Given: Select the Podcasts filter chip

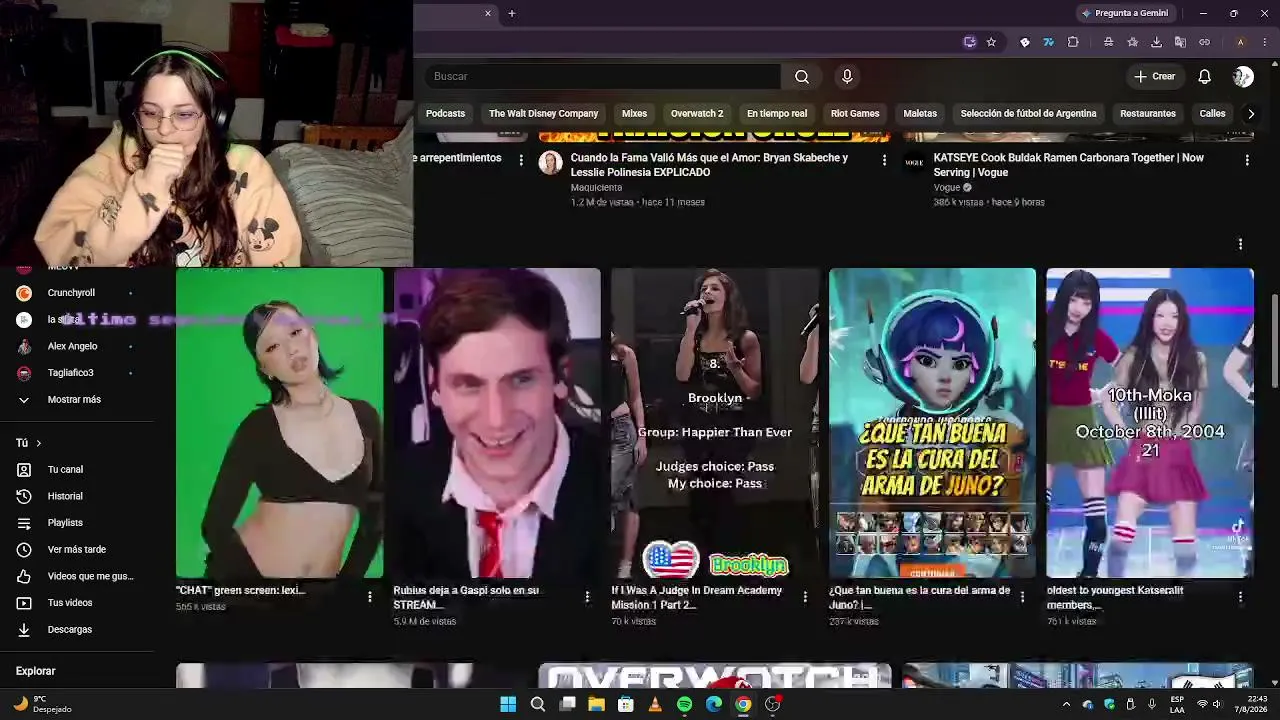Looking at the screenshot, I should 445,114.
